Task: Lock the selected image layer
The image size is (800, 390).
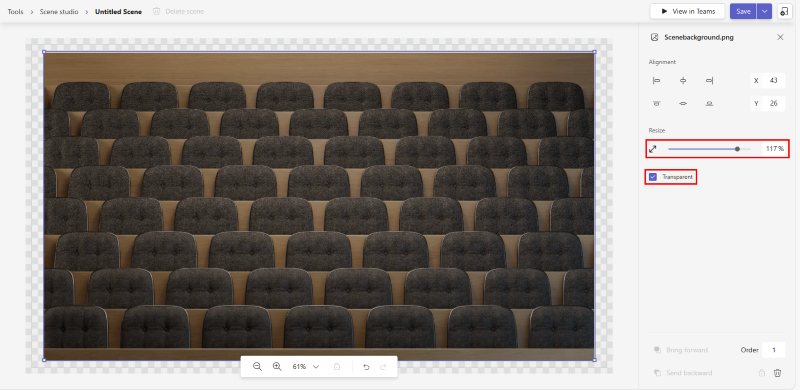Action: [x=762, y=373]
